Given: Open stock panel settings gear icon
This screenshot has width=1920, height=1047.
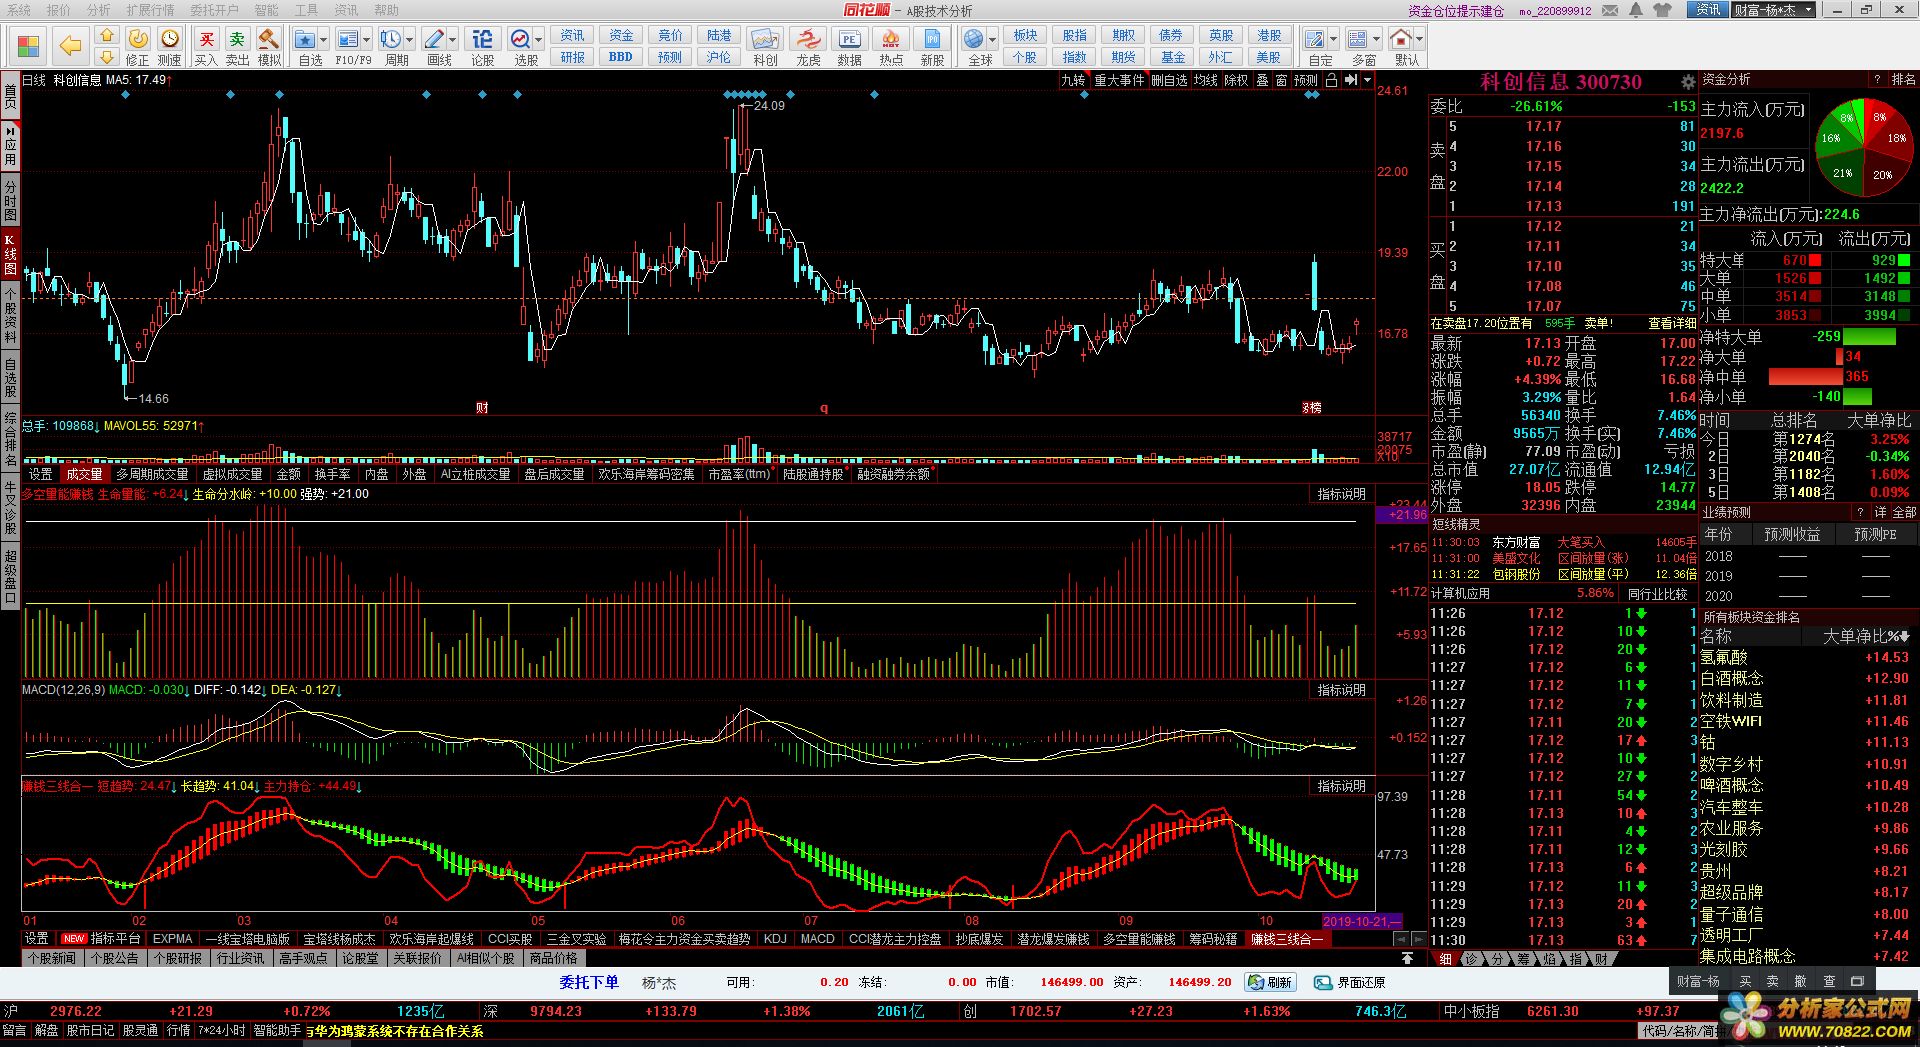Looking at the screenshot, I should point(1688,82).
